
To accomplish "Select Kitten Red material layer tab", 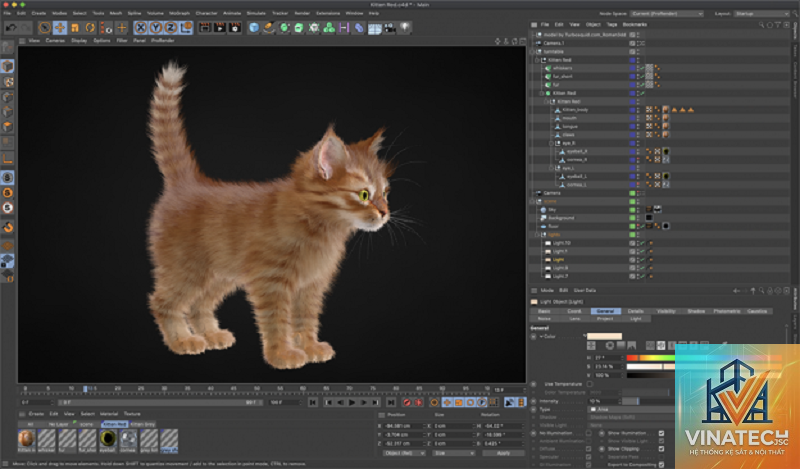I will [114, 424].
